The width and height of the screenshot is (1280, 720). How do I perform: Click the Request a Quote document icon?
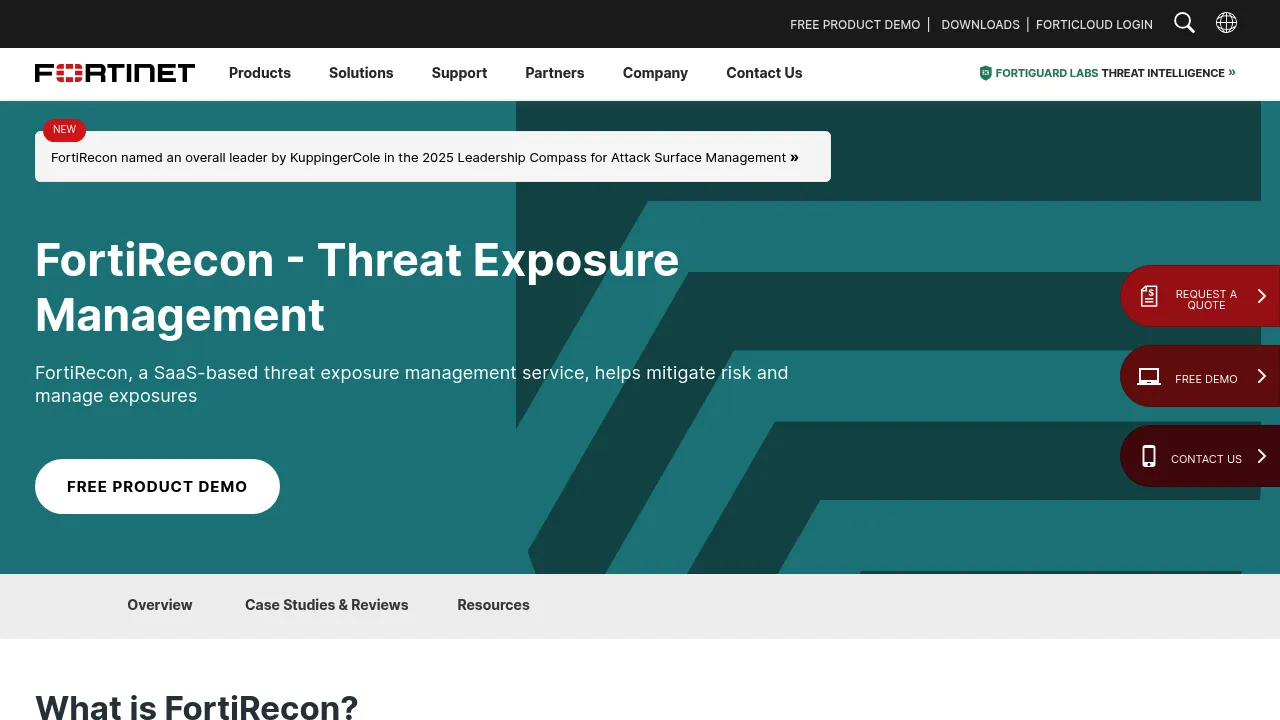click(x=1149, y=296)
